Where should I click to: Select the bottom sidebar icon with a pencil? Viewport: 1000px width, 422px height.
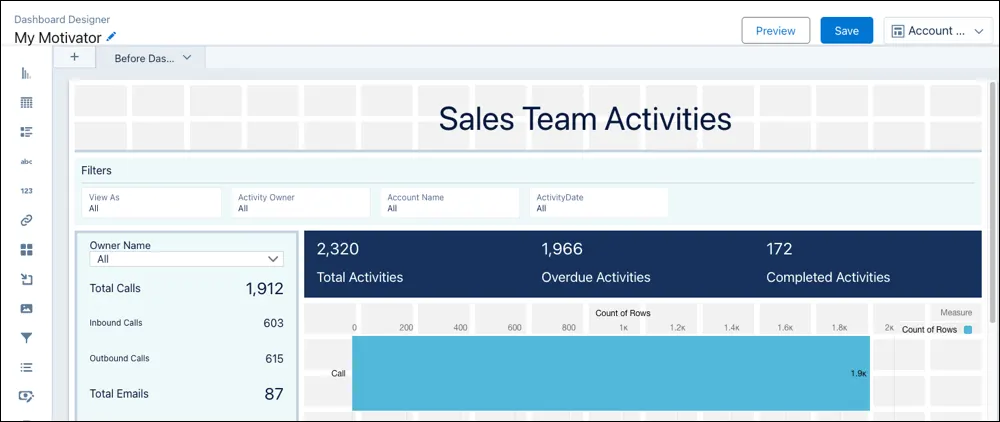(x=26, y=397)
